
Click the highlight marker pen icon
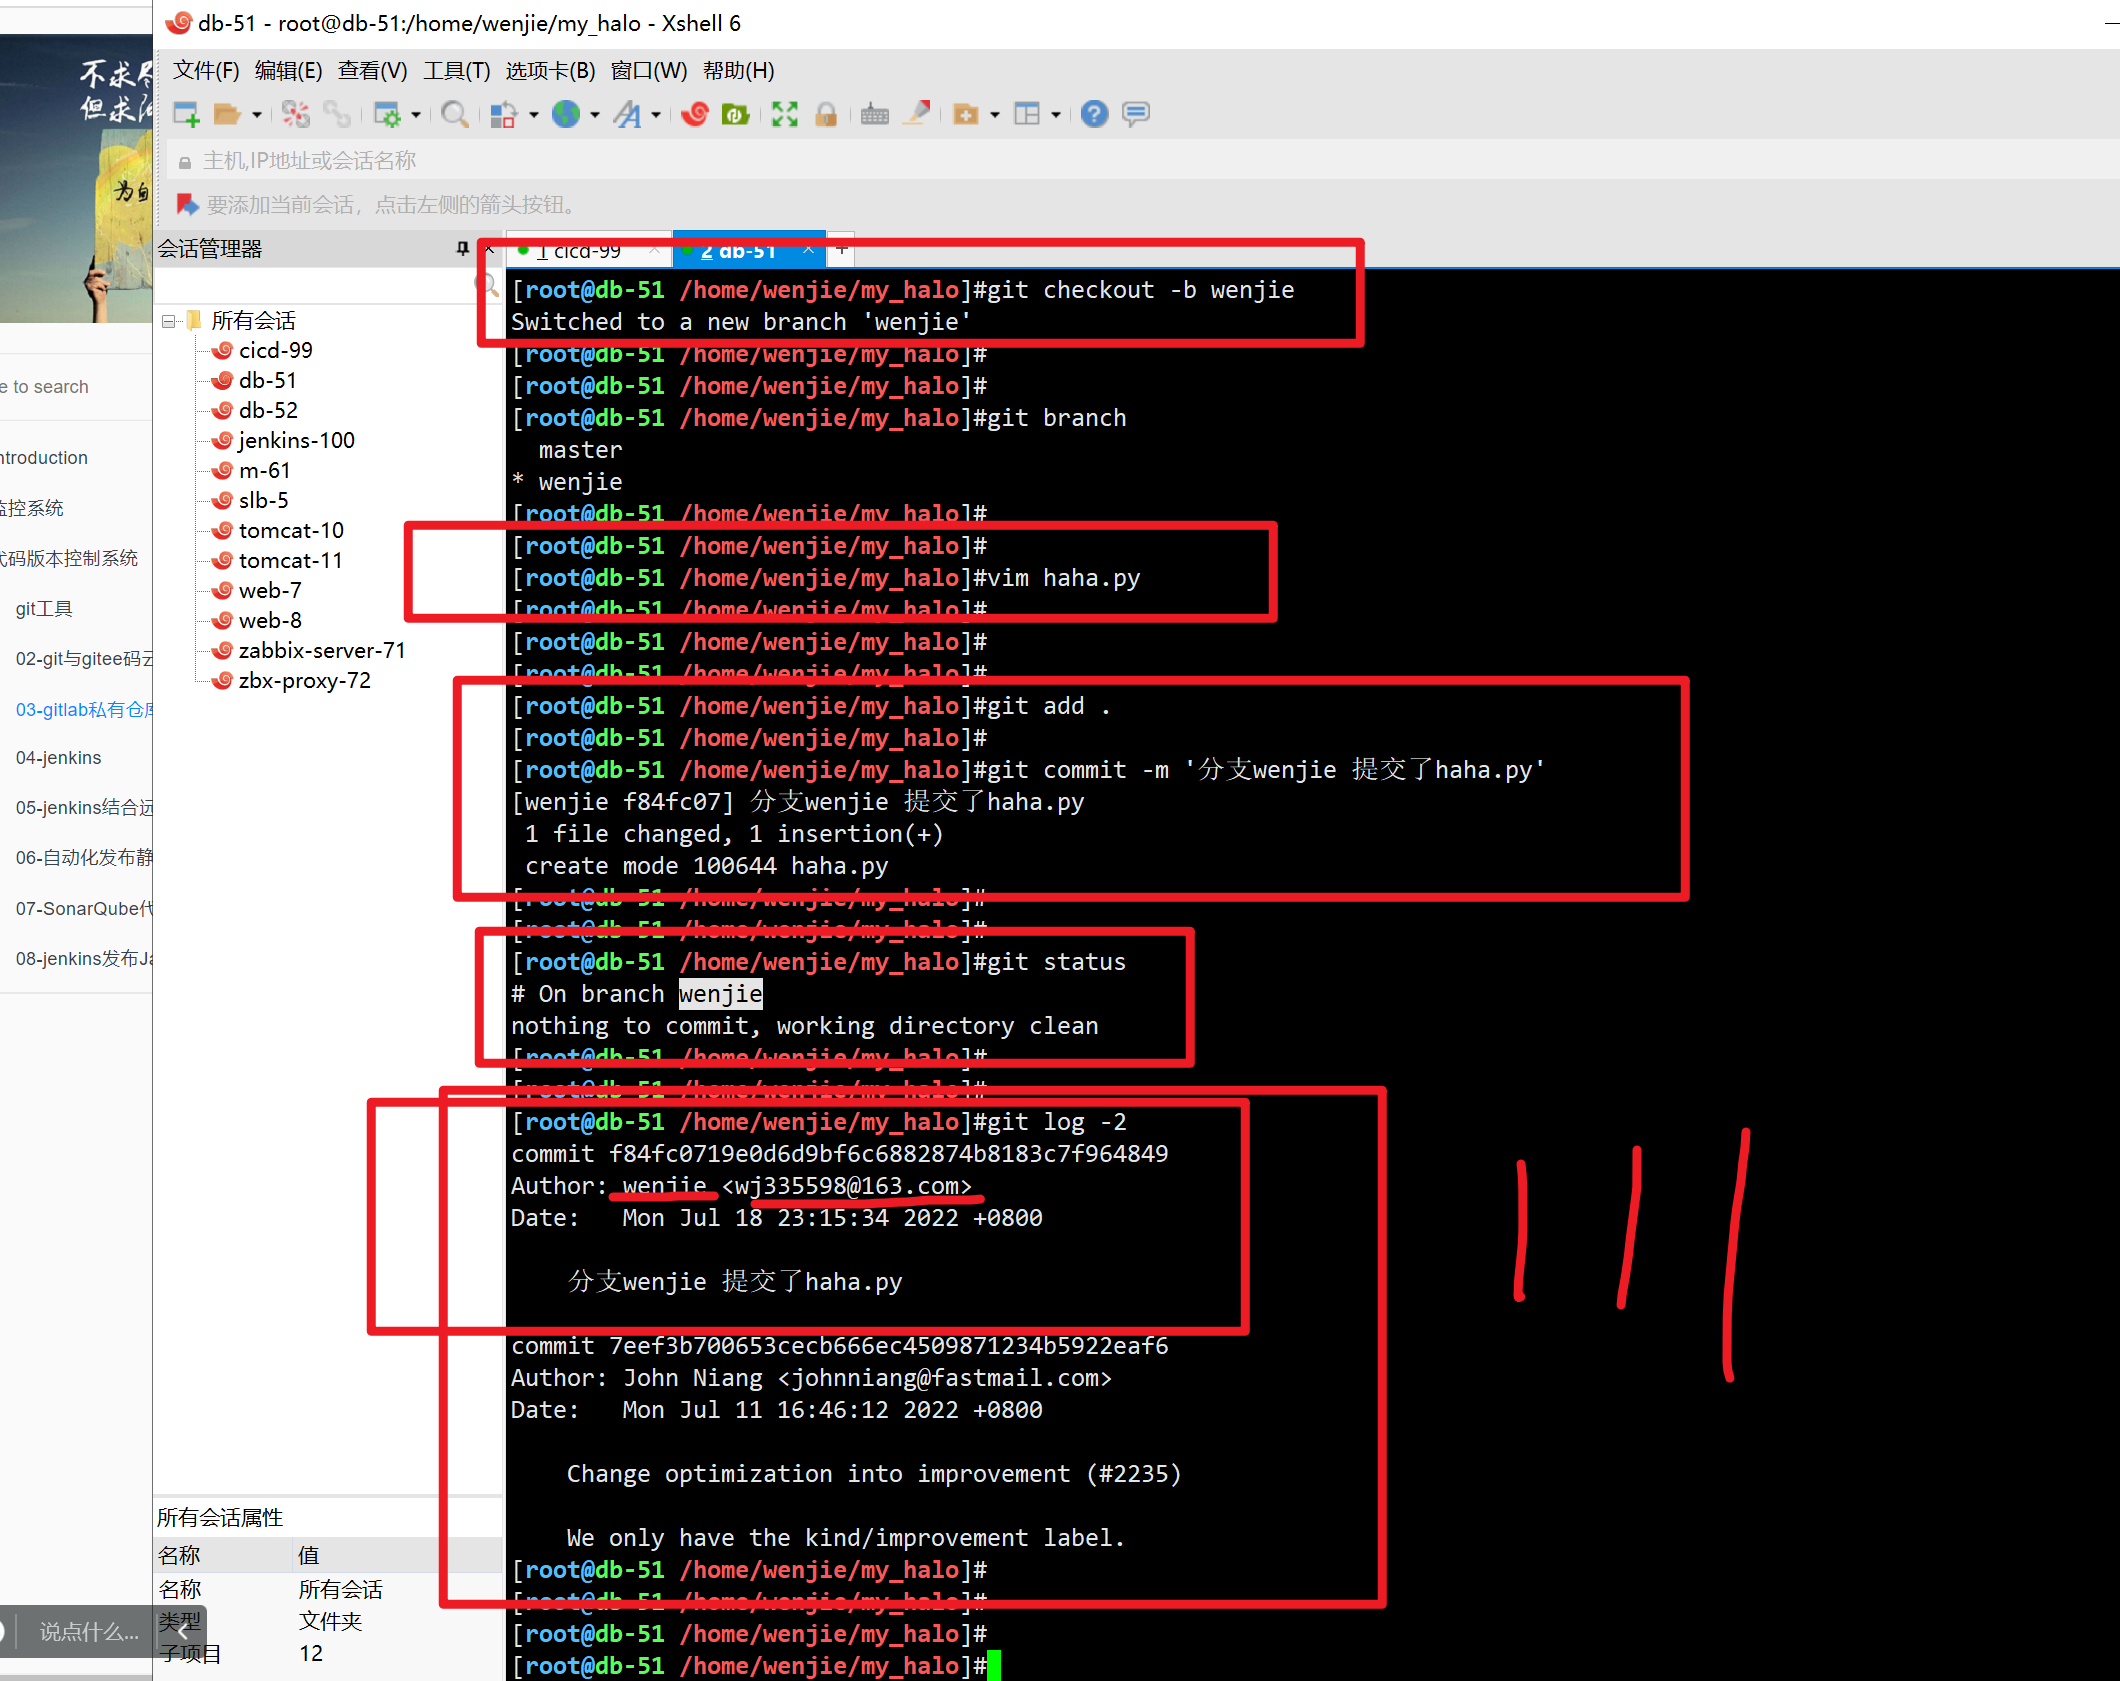[917, 114]
